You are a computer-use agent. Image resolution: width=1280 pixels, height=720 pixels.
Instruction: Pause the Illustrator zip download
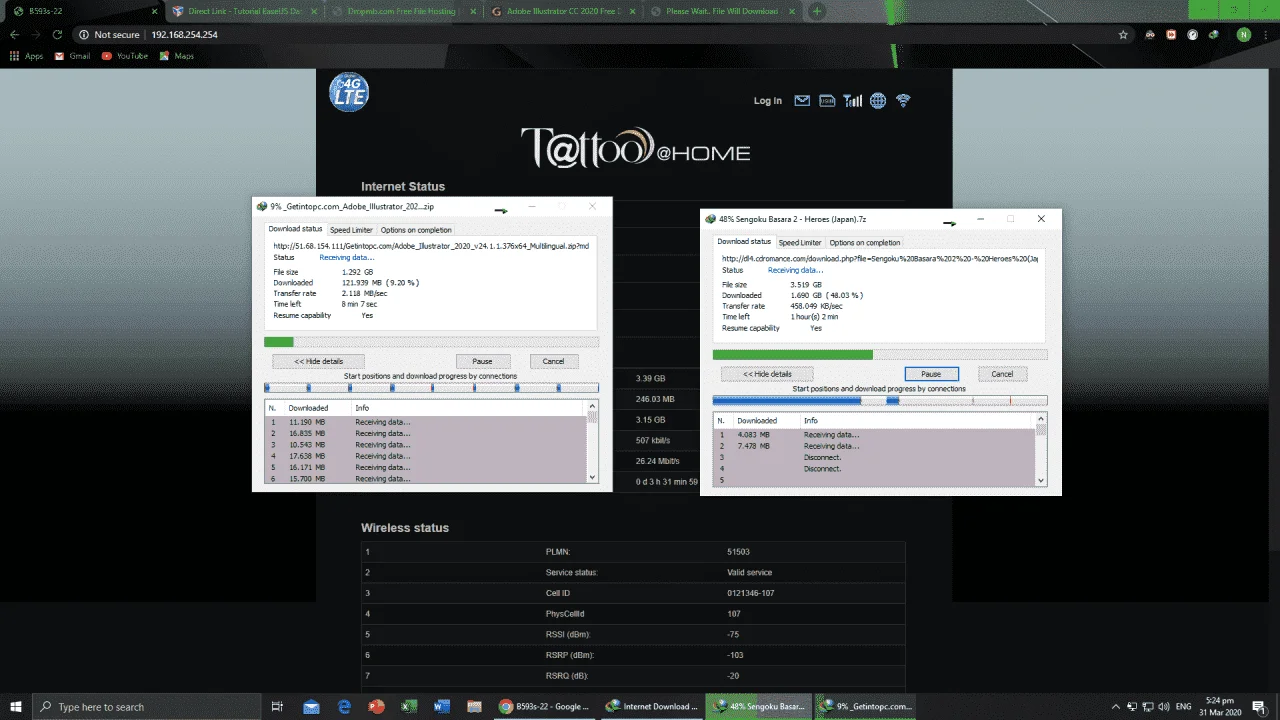[482, 361]
